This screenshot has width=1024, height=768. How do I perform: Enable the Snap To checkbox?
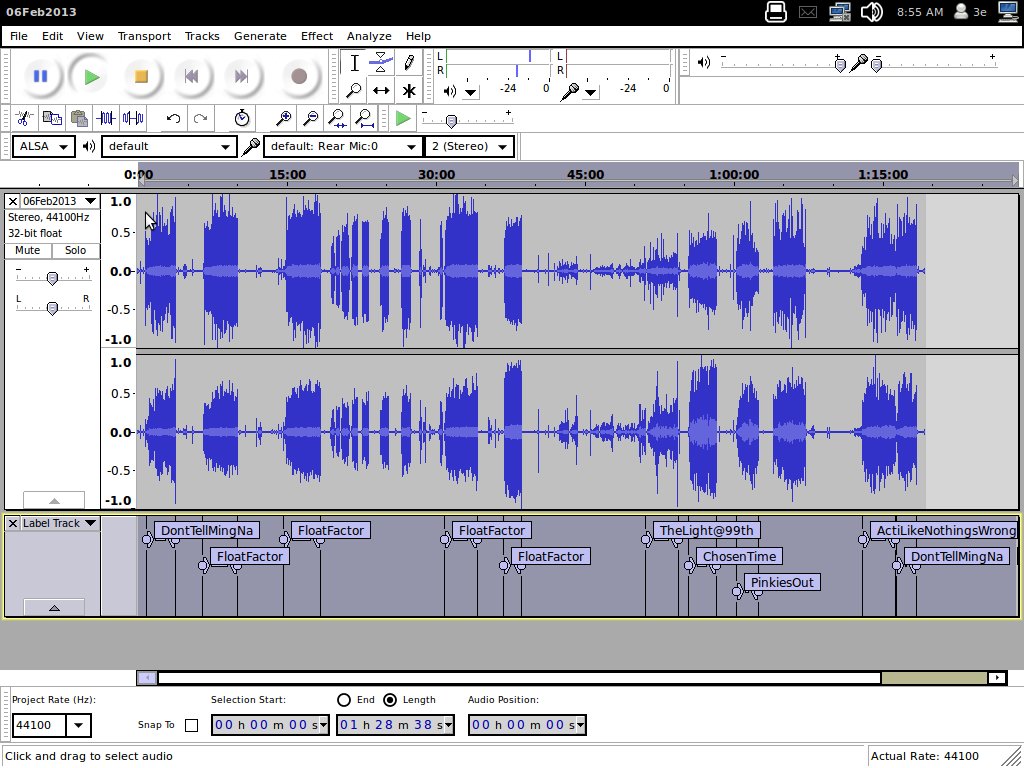pos(192,725)
